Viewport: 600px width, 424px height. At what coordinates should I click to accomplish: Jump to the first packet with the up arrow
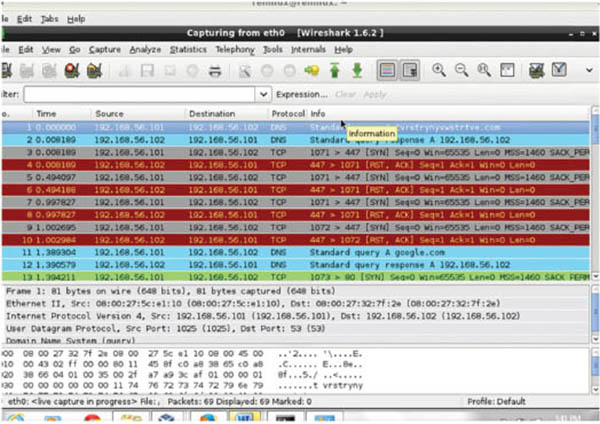pyautogui.click(x=334, y=71)
